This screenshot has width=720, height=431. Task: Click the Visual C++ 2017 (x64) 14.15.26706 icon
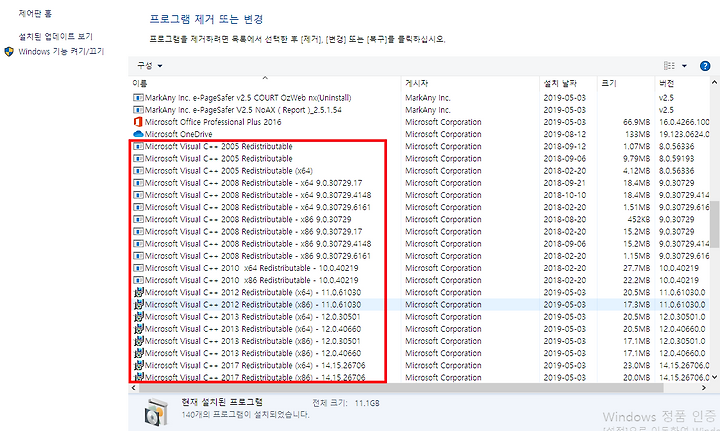tap(138, 365)
